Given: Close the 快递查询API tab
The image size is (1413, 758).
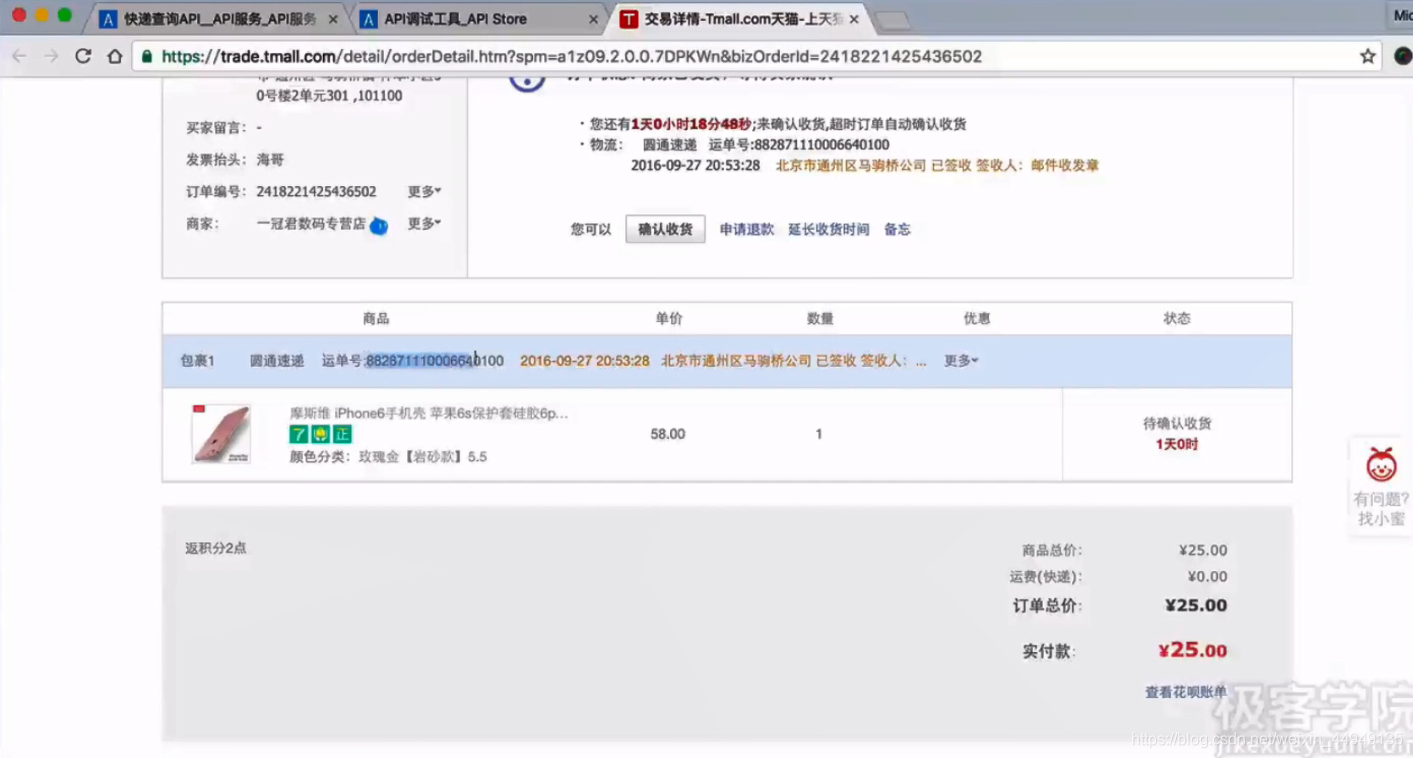Looking at the screenshot, I should pyautogui.click(x=333, y=19).
